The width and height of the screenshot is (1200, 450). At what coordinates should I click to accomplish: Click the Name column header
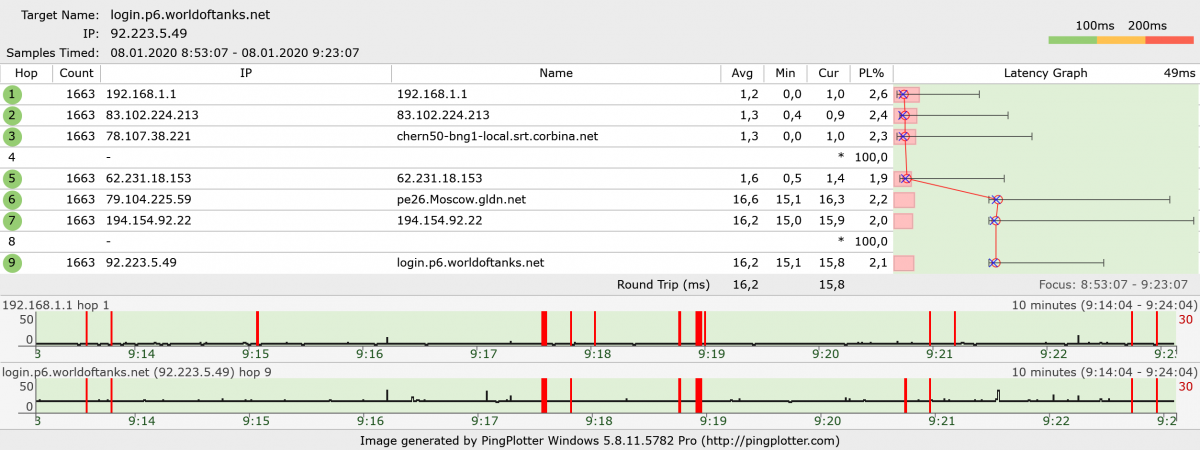click(555, 73)
